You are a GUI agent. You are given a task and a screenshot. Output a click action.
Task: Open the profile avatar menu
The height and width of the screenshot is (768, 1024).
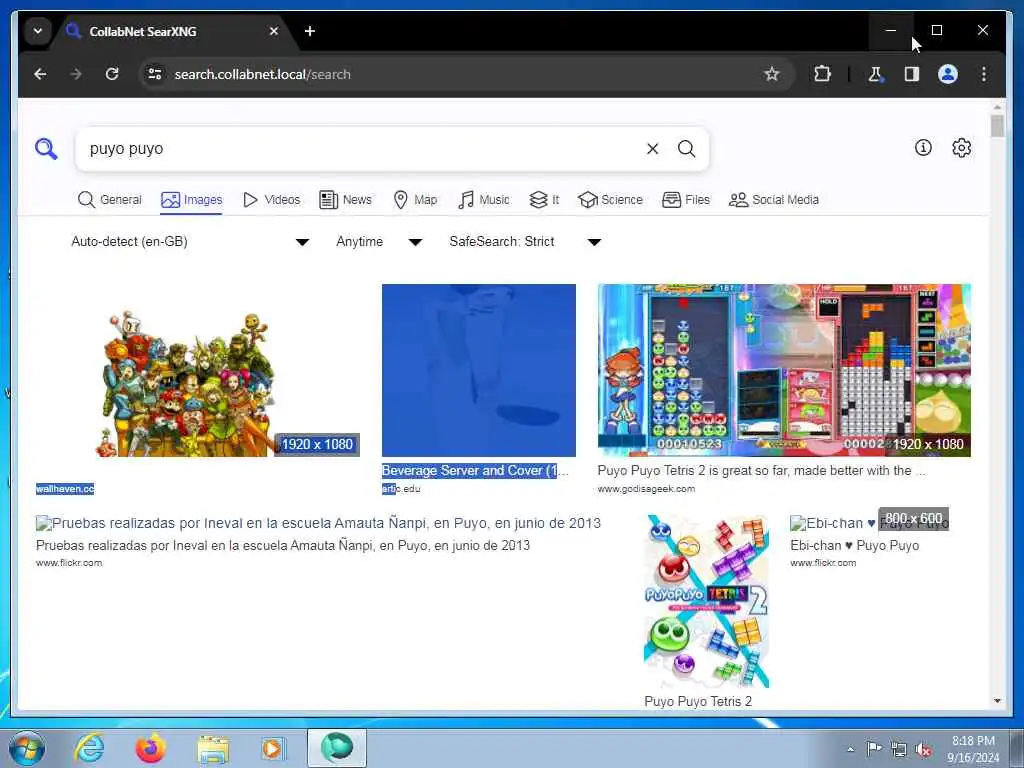(948, 74)
